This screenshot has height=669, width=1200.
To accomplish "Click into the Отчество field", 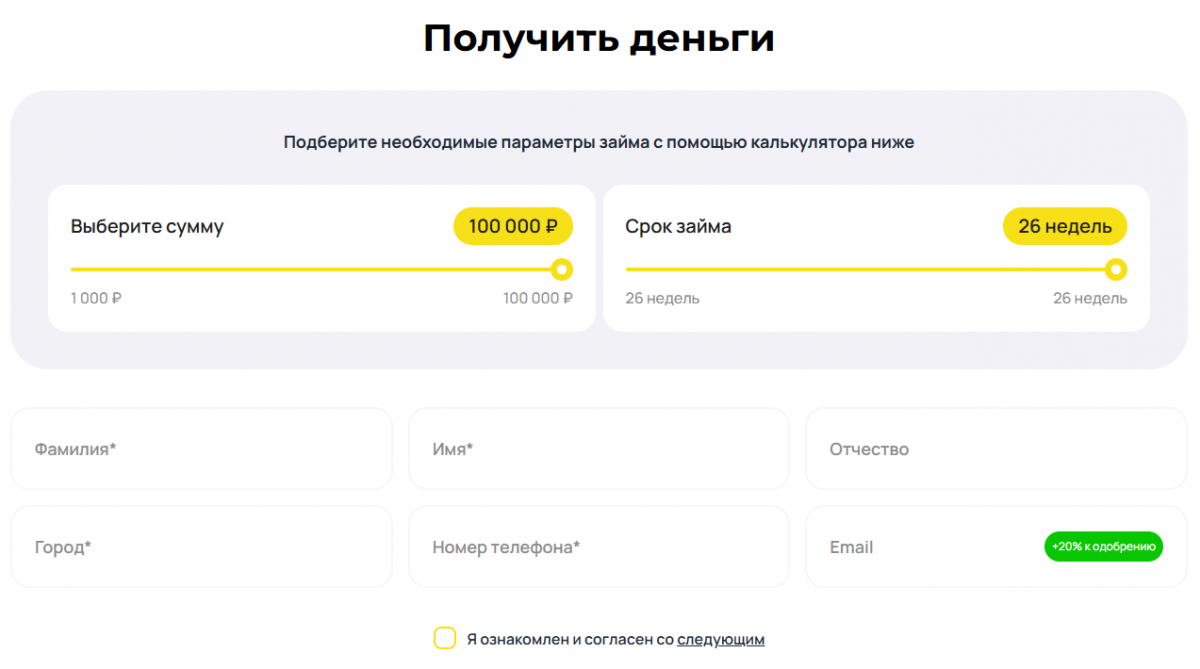I will coord(995,449).
